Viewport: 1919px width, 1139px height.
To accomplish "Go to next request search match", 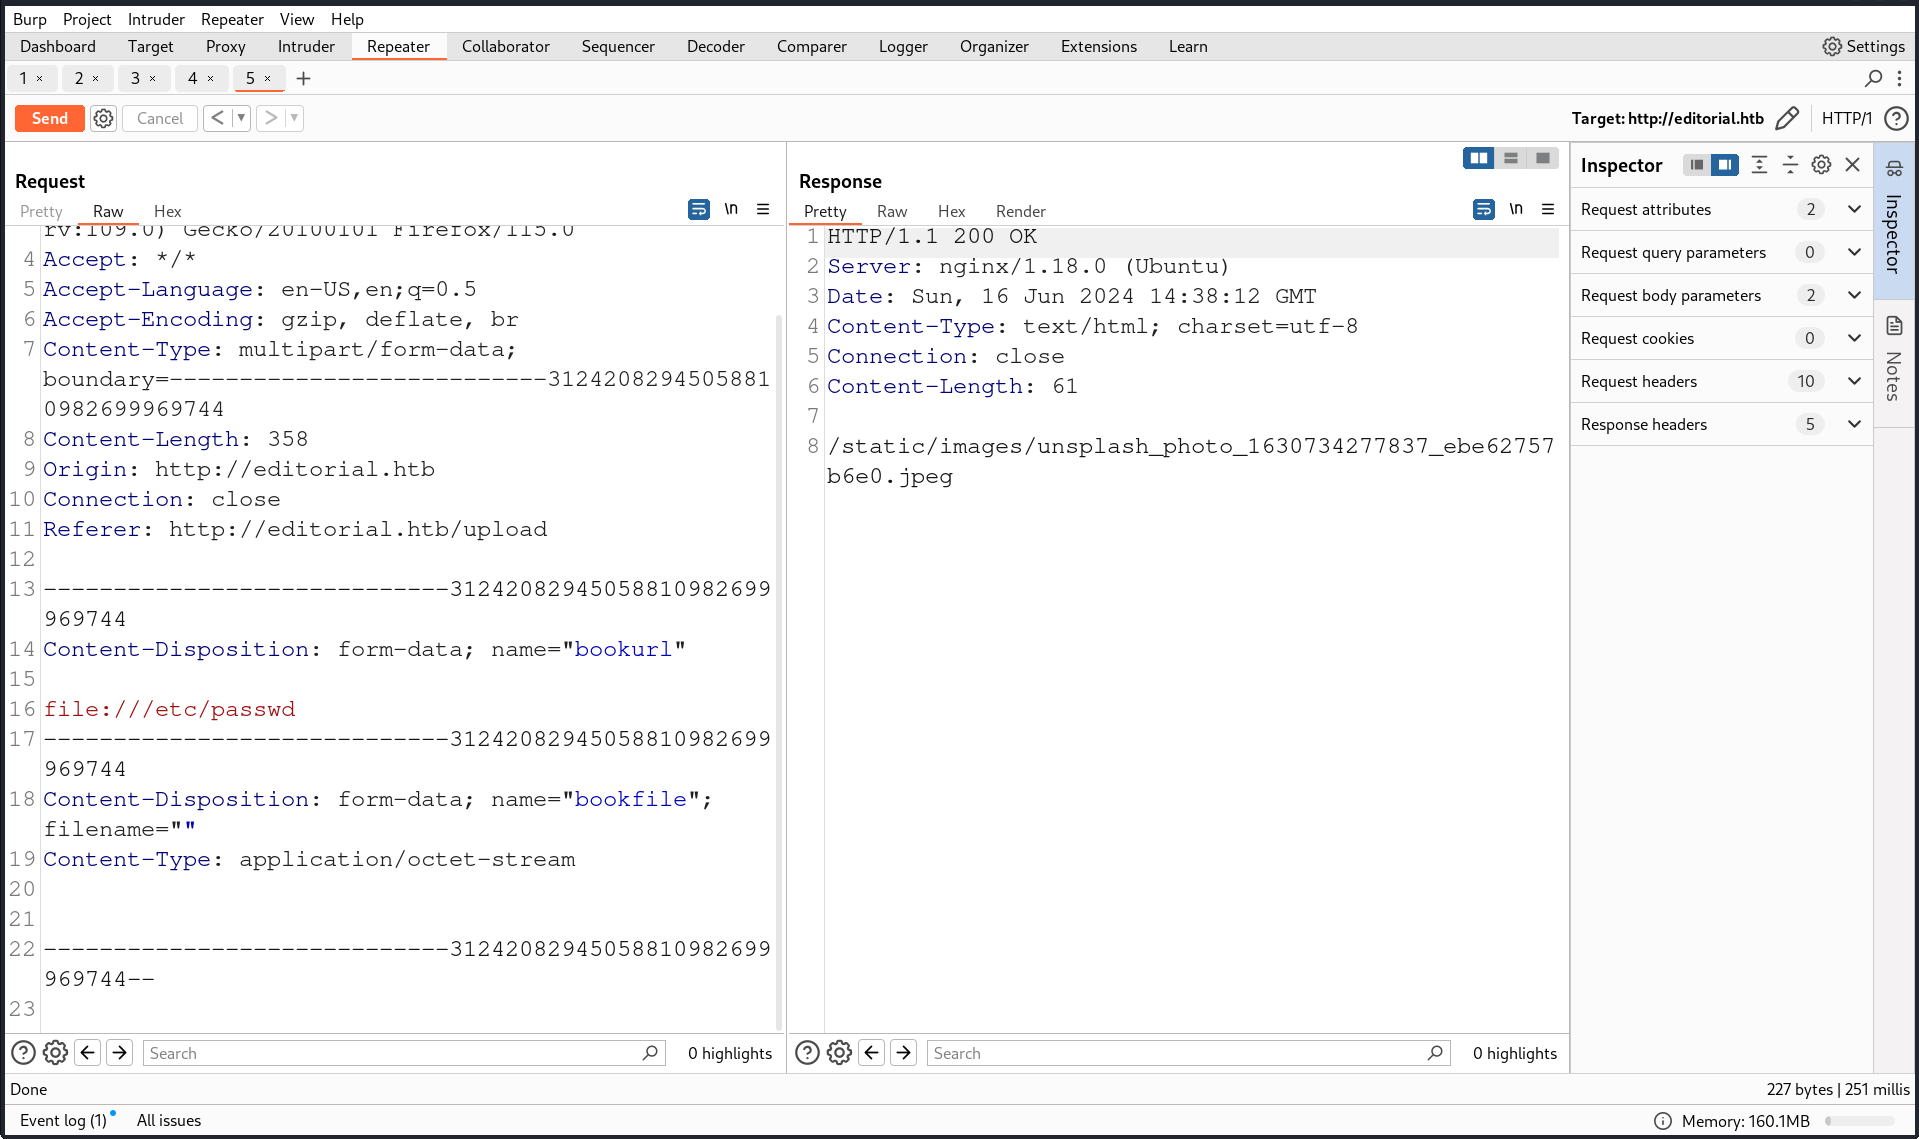I will 120,1052.
